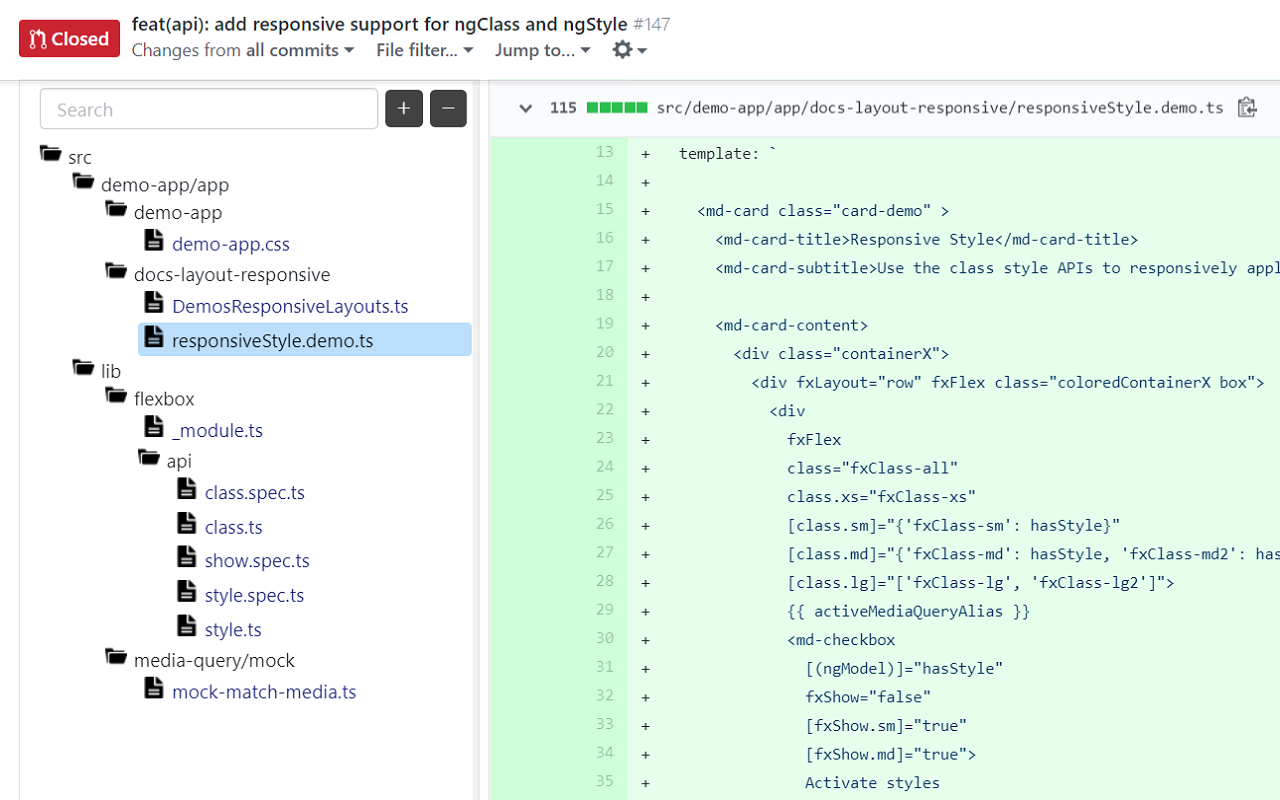
Task: Click the code line Activate styles
Action: point(872,783)
